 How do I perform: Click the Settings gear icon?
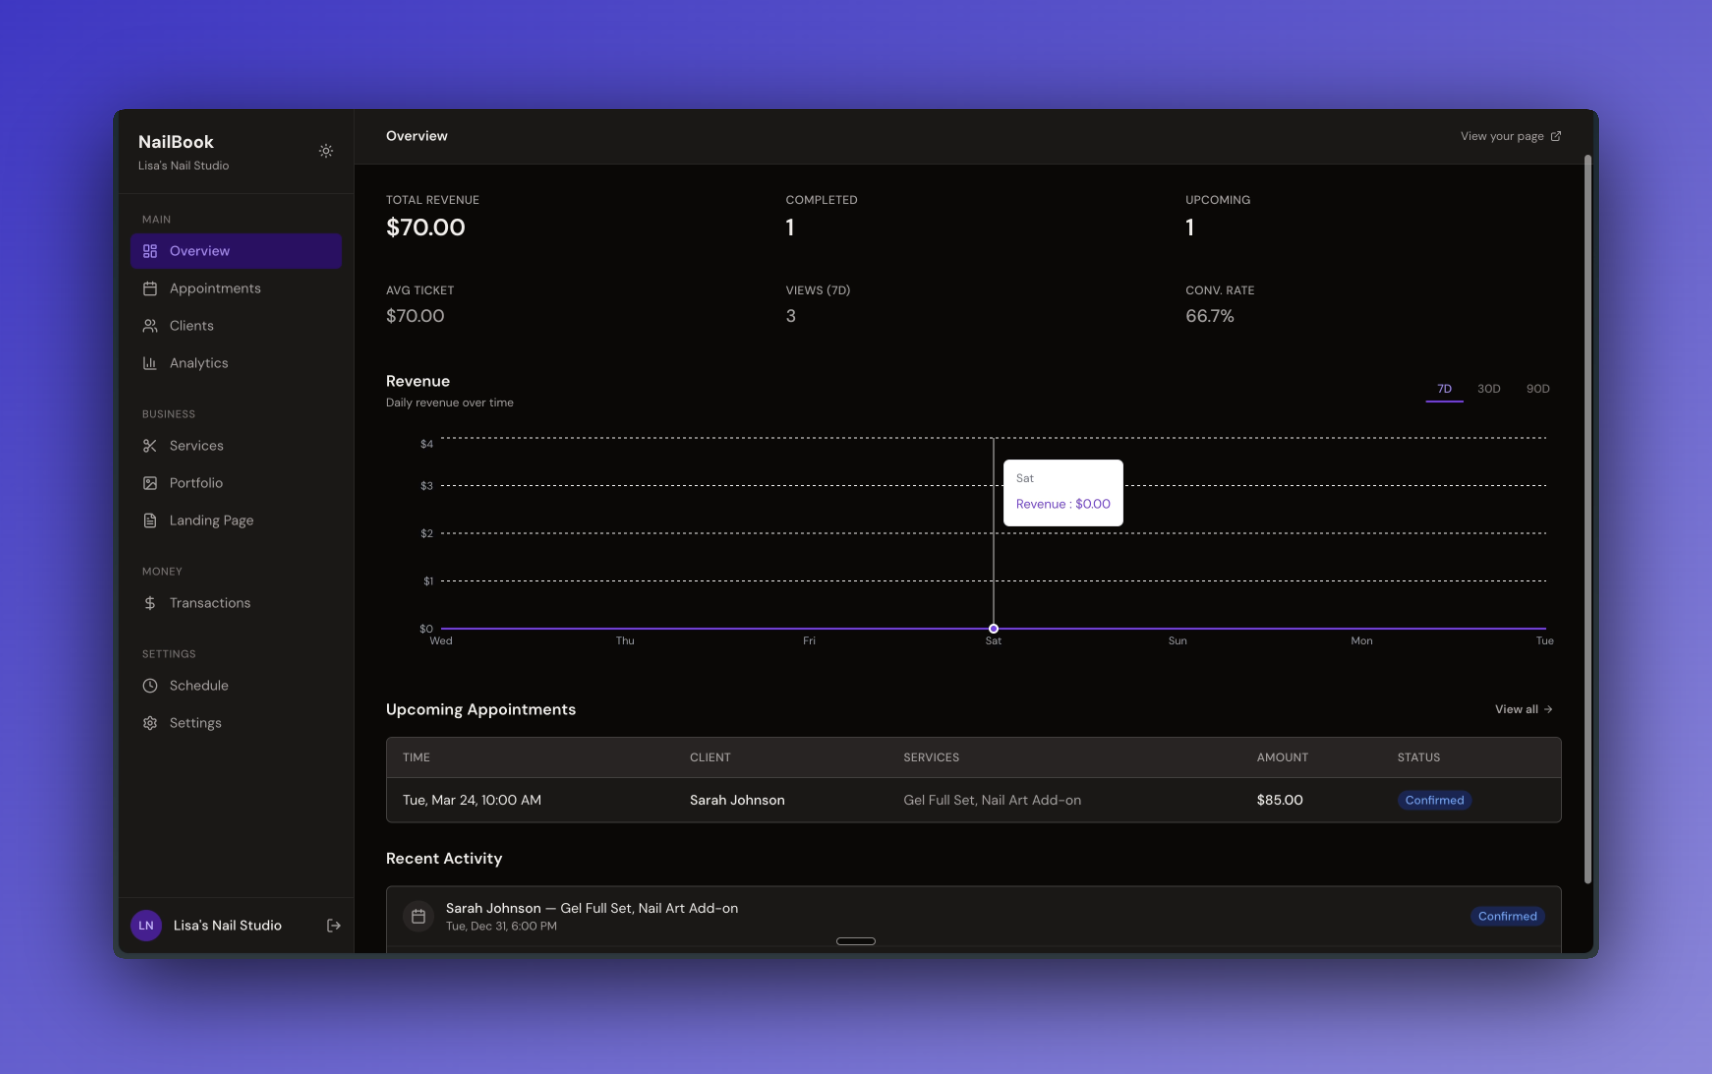pos(150,722)
